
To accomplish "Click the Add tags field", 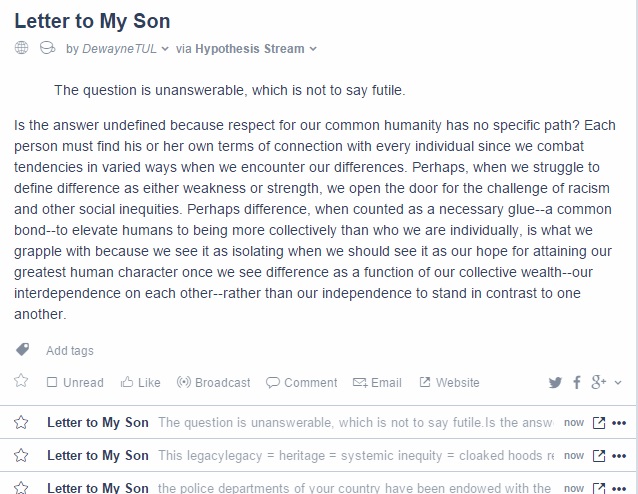I will pos(70,350).
